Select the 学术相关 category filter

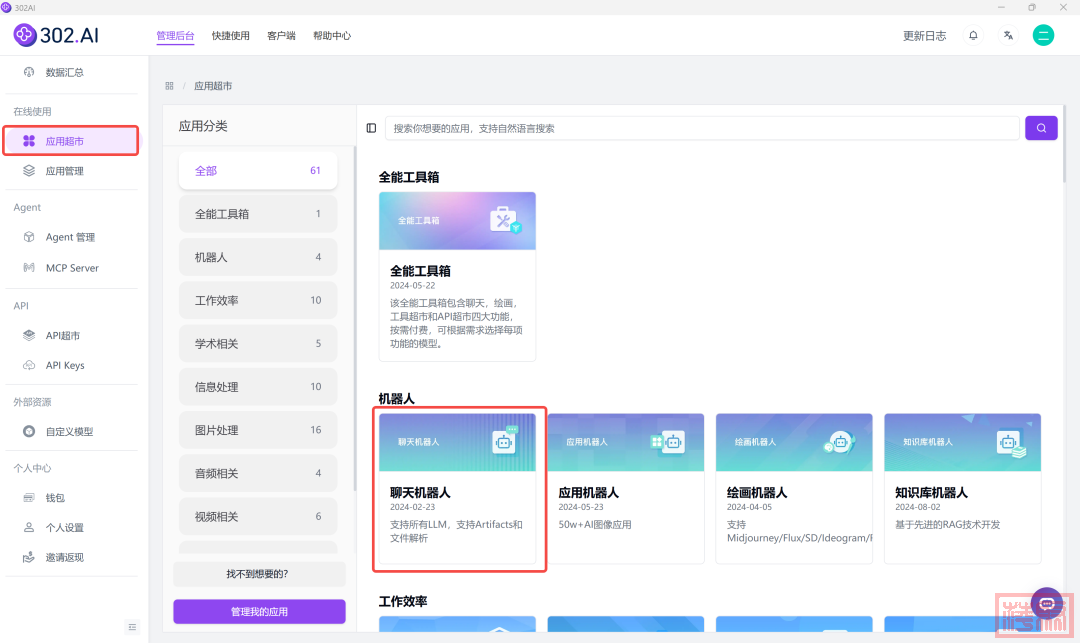click(x=258, y=344)
